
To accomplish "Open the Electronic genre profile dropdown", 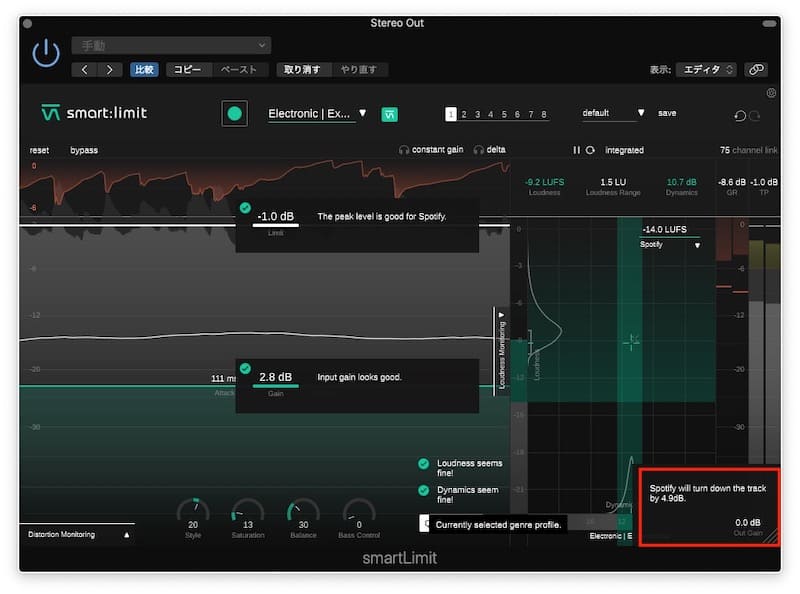I will coord(317,113).
